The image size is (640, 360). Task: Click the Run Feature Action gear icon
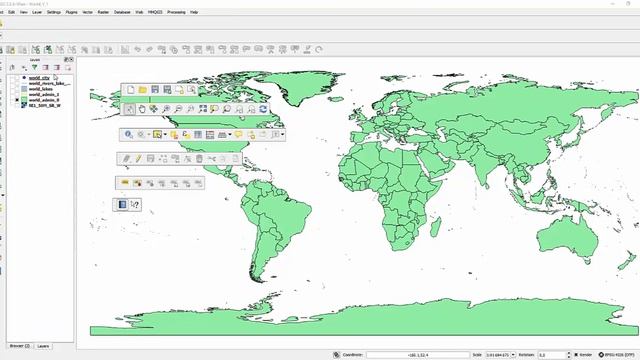pos(141,135)
